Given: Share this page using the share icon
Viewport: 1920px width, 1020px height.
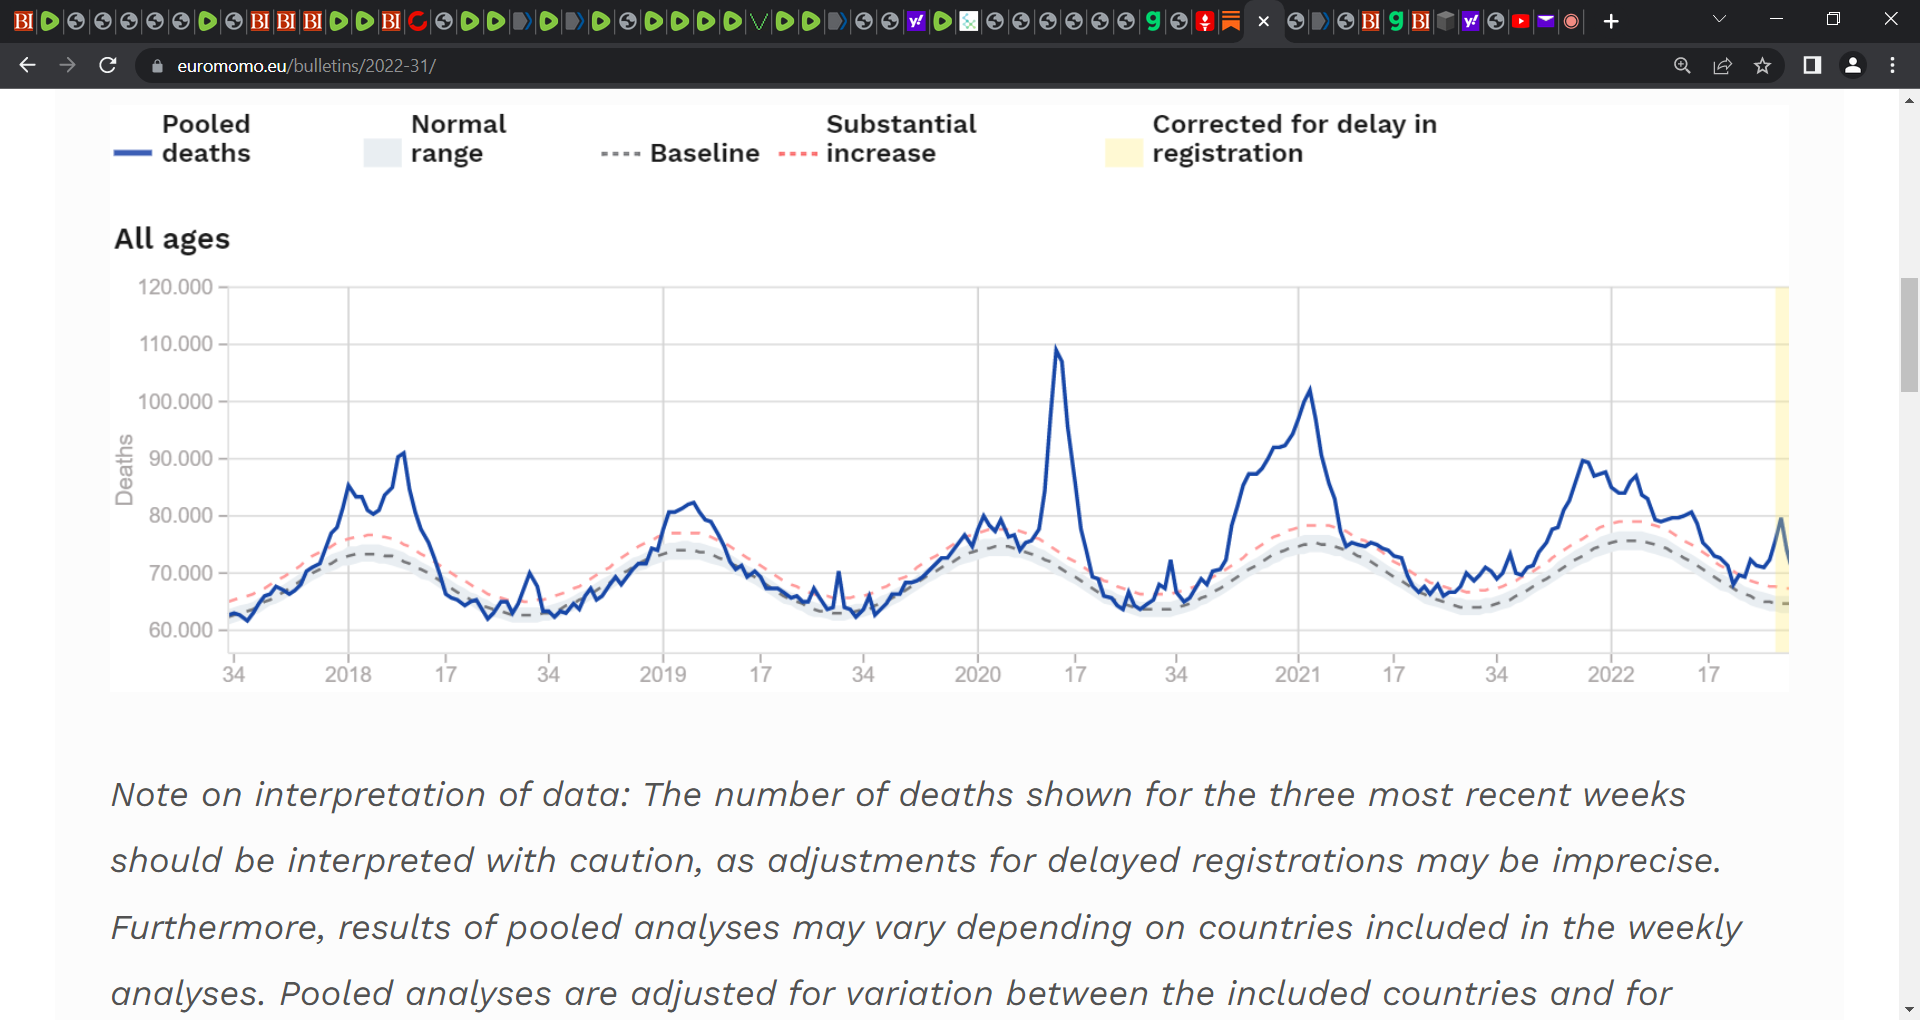Looking at the screenshot, I should pyautogui.click(x=1722, y=65).
